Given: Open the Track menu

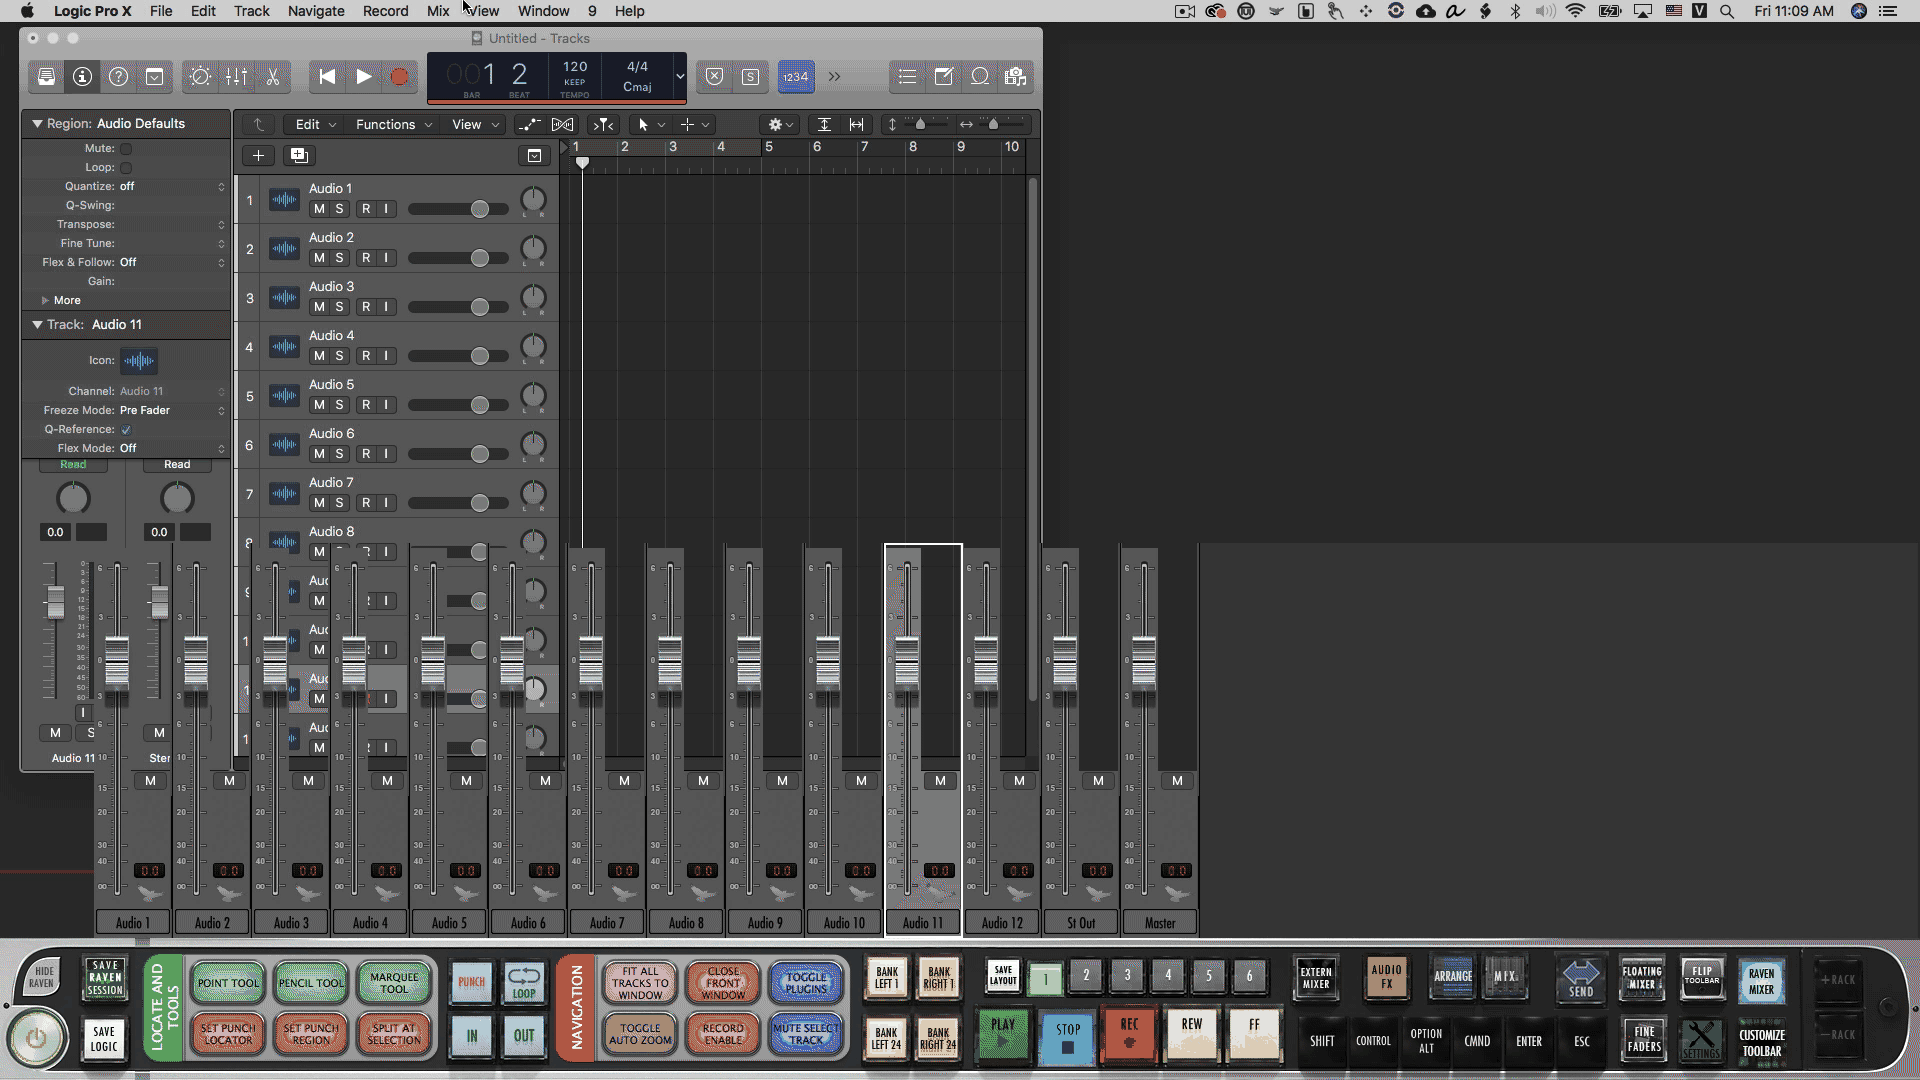Looking at the screenshot, I should [252, 11].
